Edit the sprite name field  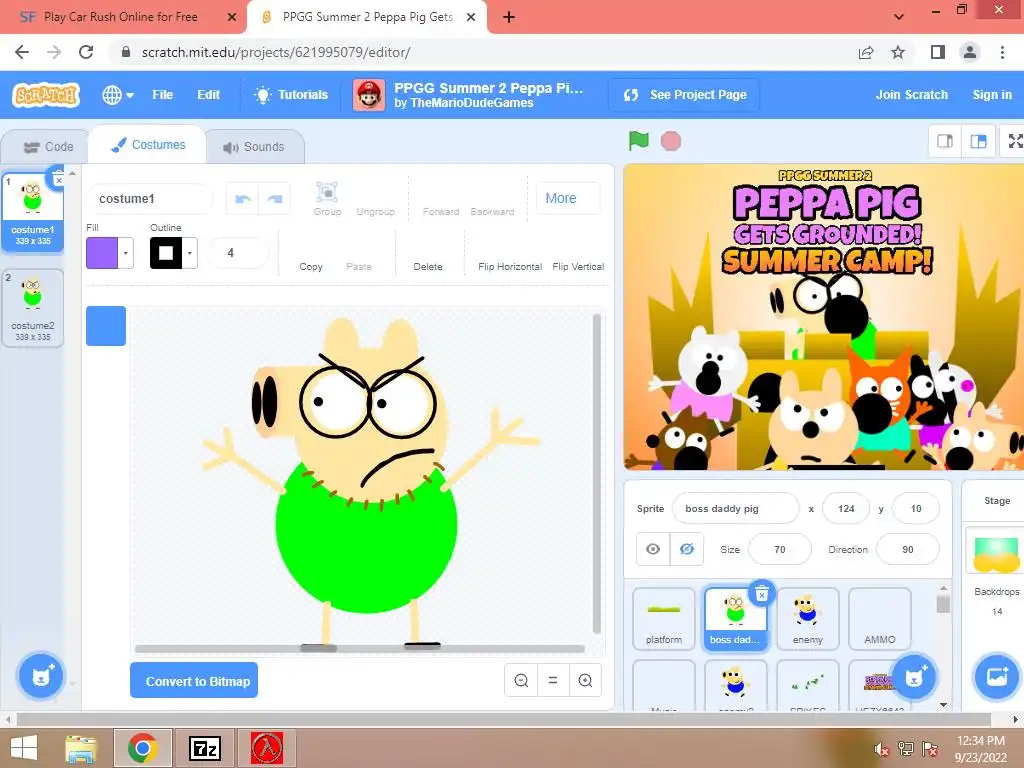[x=735, y=509]
